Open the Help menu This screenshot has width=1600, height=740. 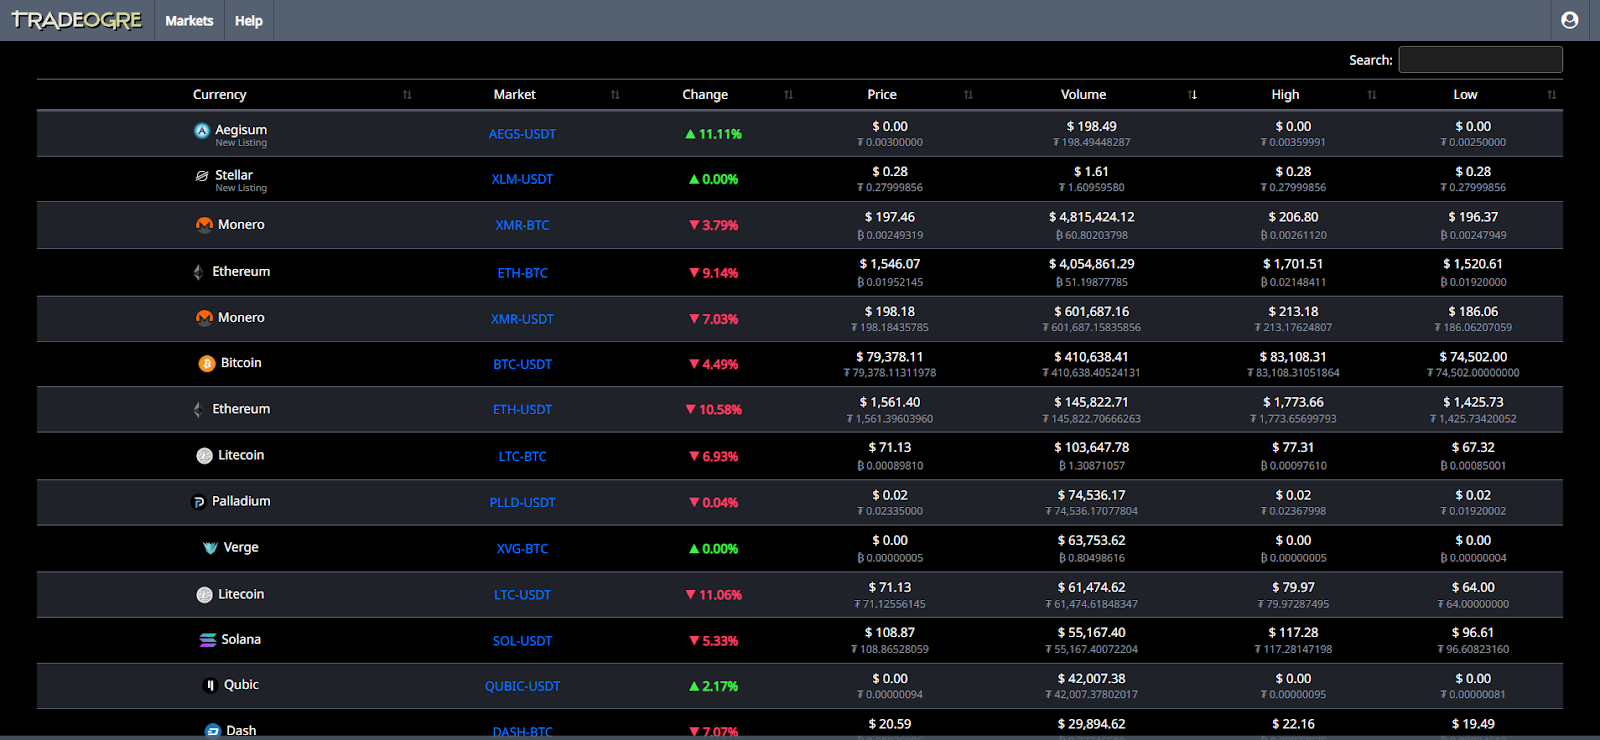(x=249, y=20)
